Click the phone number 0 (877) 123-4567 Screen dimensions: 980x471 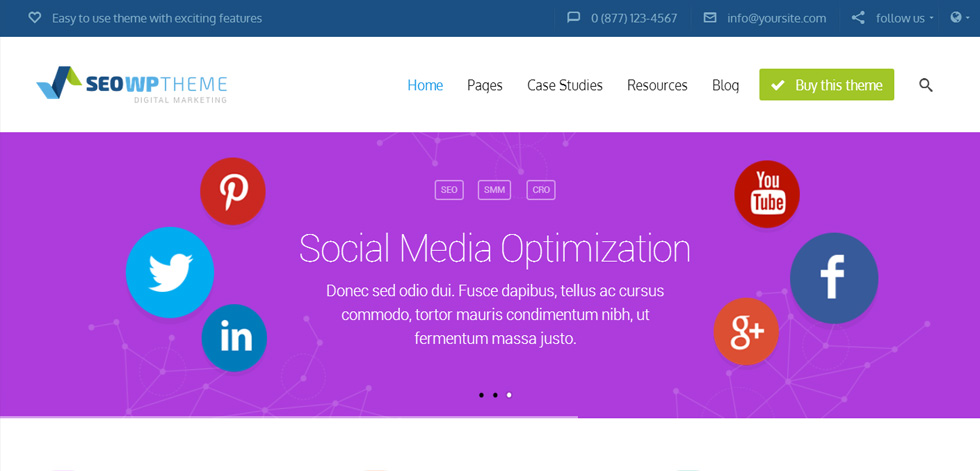pos(634,18)
